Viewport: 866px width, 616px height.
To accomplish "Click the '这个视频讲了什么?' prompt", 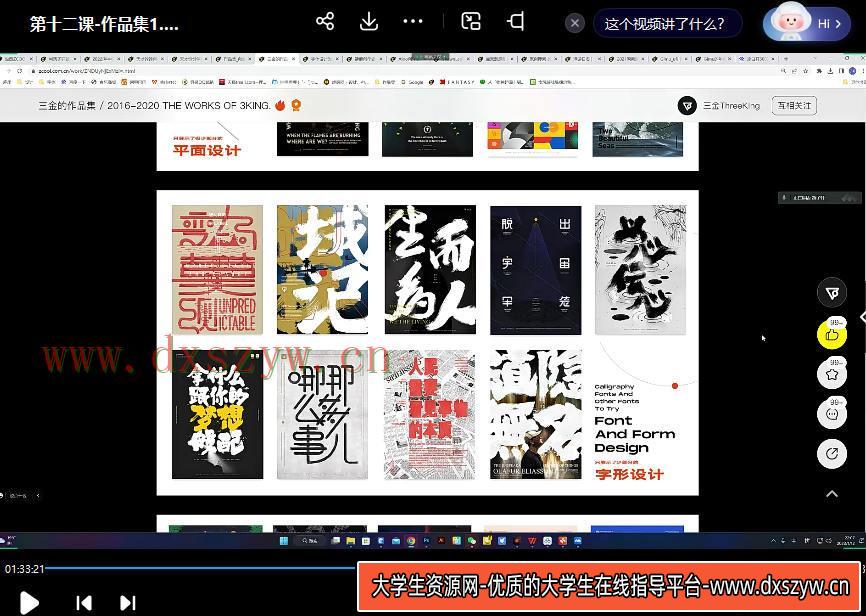I will coord(667,24).
